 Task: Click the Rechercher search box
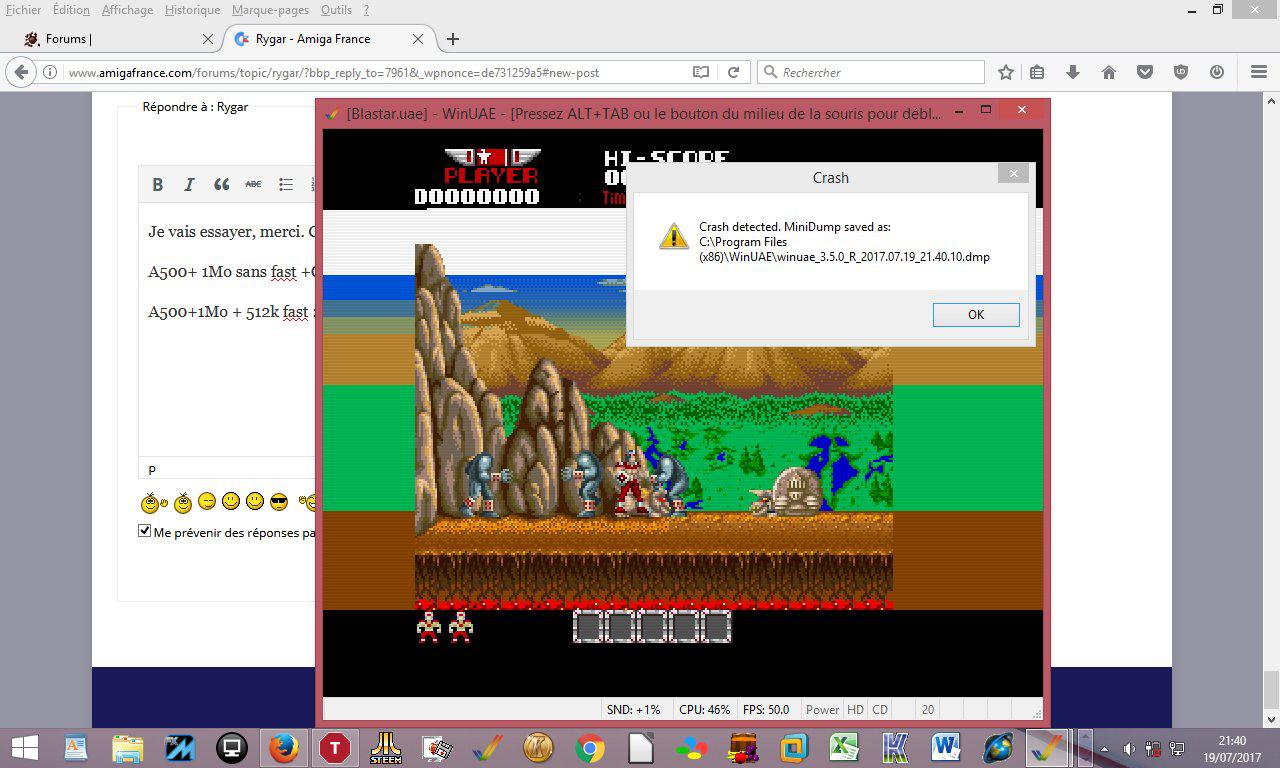click(871, 72)
